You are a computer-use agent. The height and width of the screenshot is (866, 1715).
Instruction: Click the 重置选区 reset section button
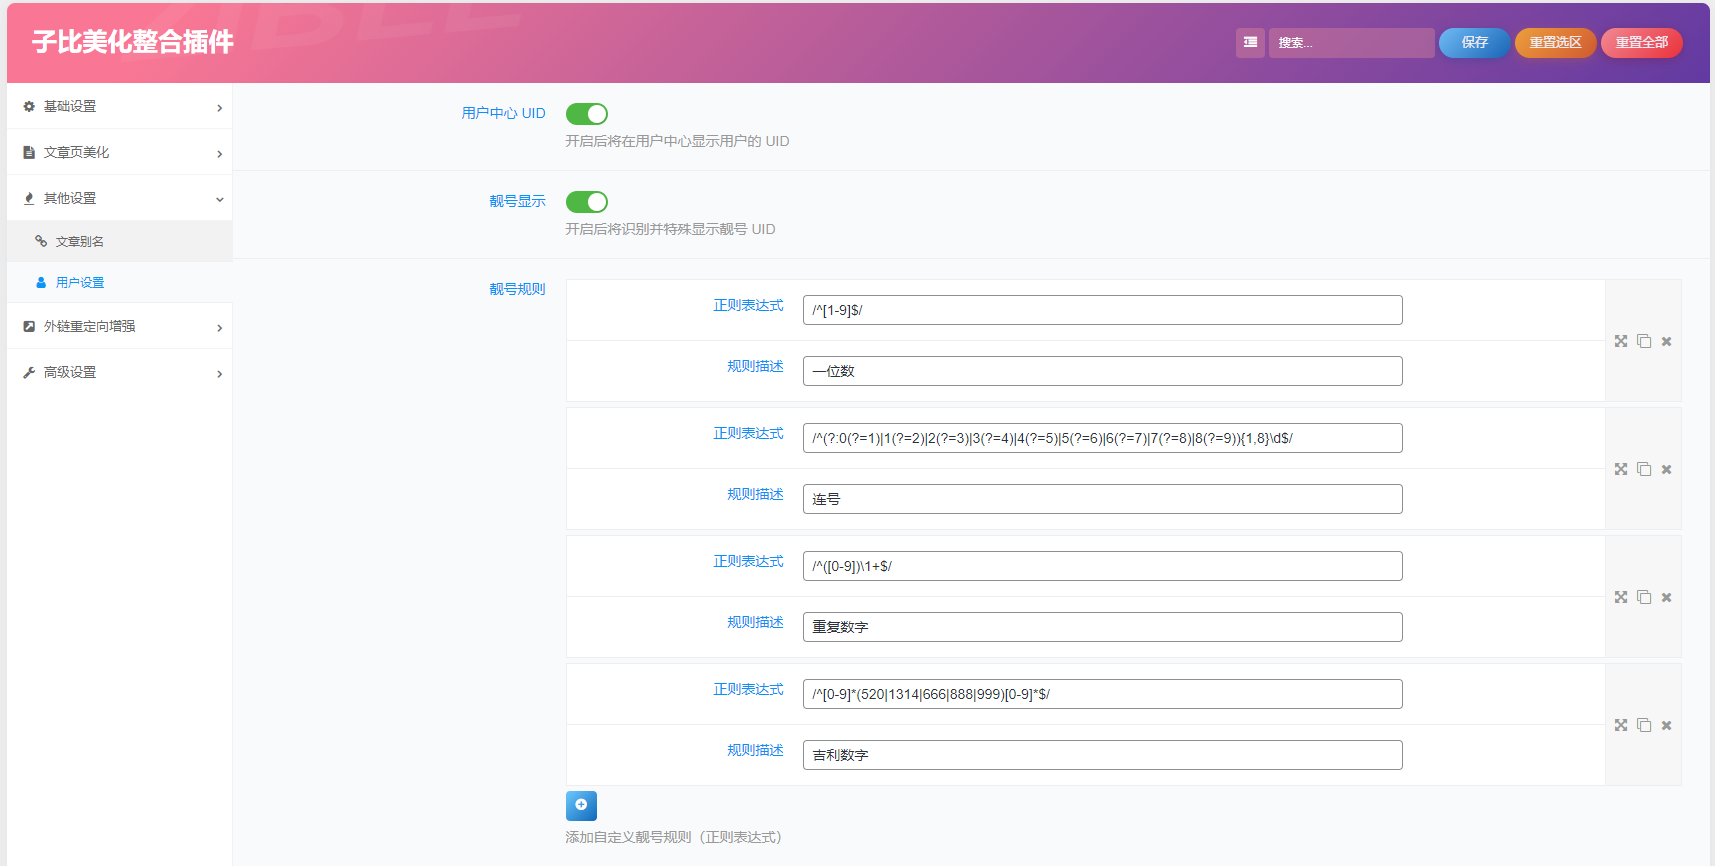[1555, 42]
